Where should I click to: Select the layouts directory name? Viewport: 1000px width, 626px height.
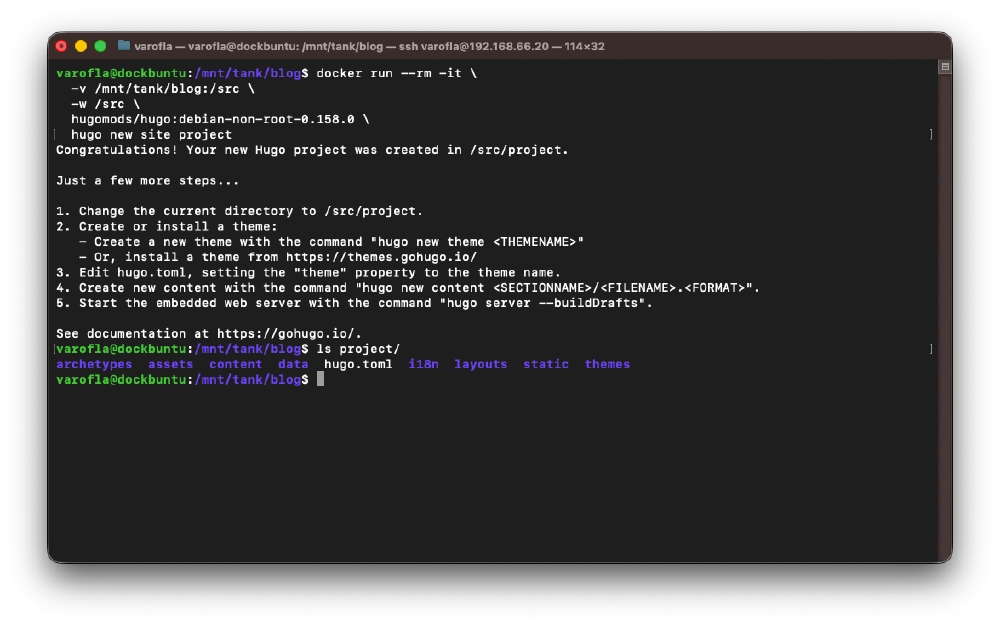[481, 365]
